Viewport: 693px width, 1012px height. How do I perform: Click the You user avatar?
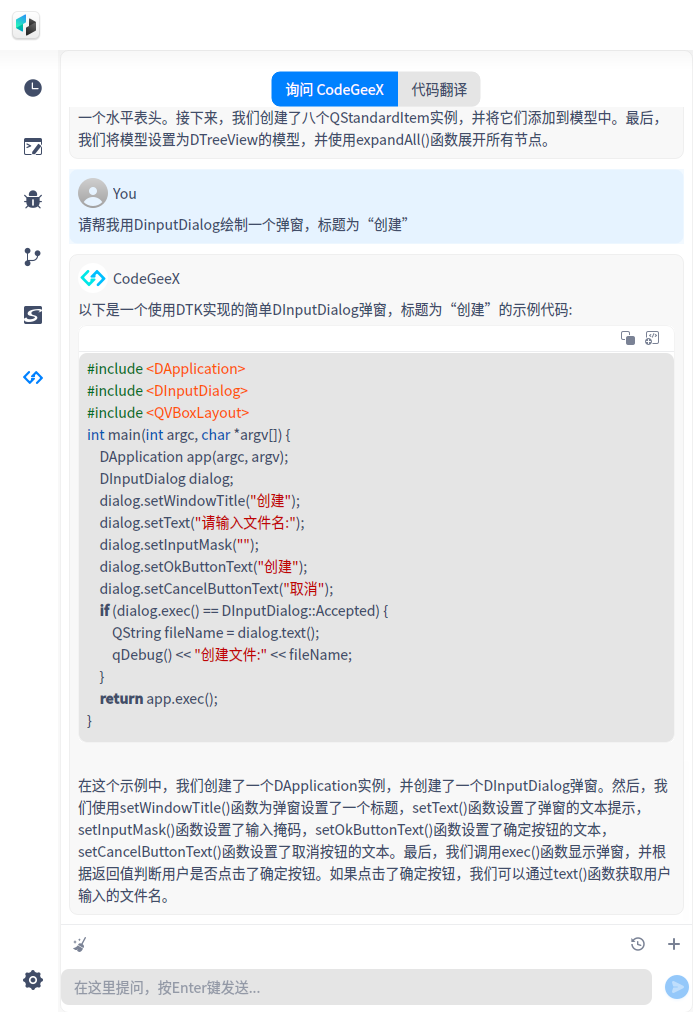pos(93,193)
